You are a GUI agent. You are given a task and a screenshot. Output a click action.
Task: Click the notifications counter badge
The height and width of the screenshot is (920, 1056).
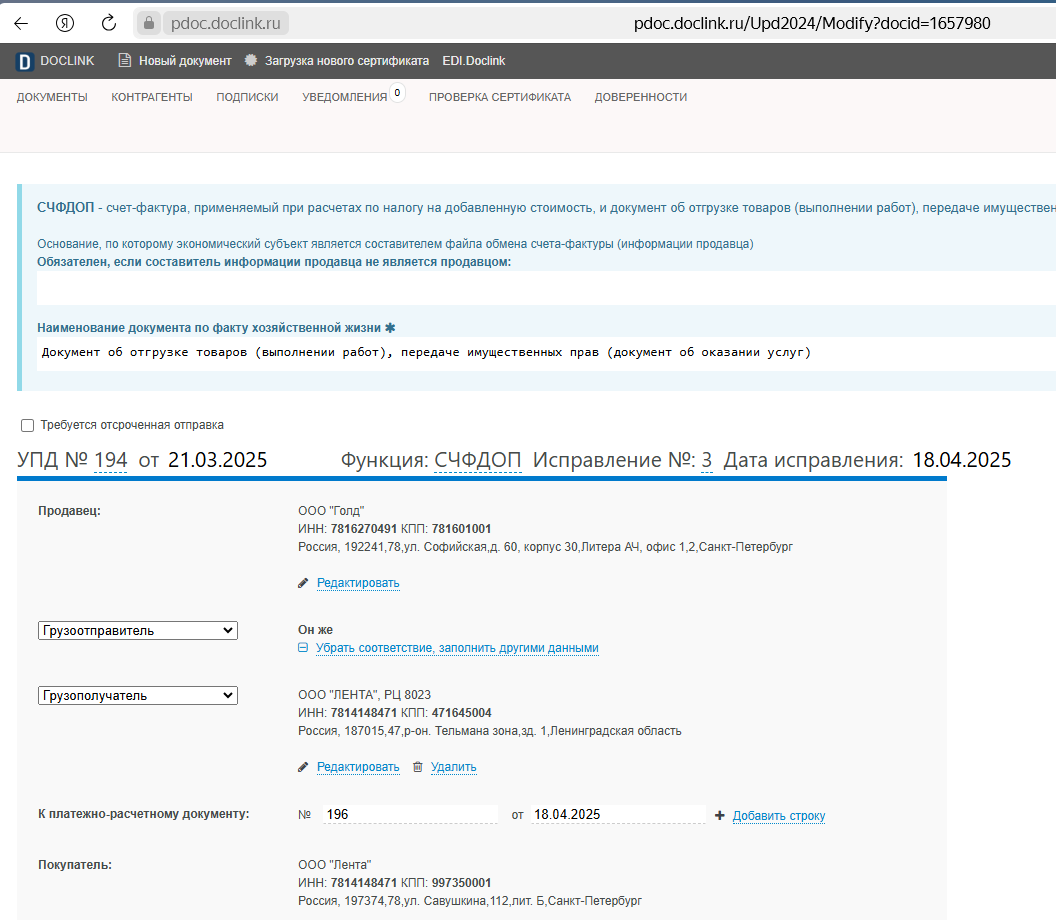point(397,93)
